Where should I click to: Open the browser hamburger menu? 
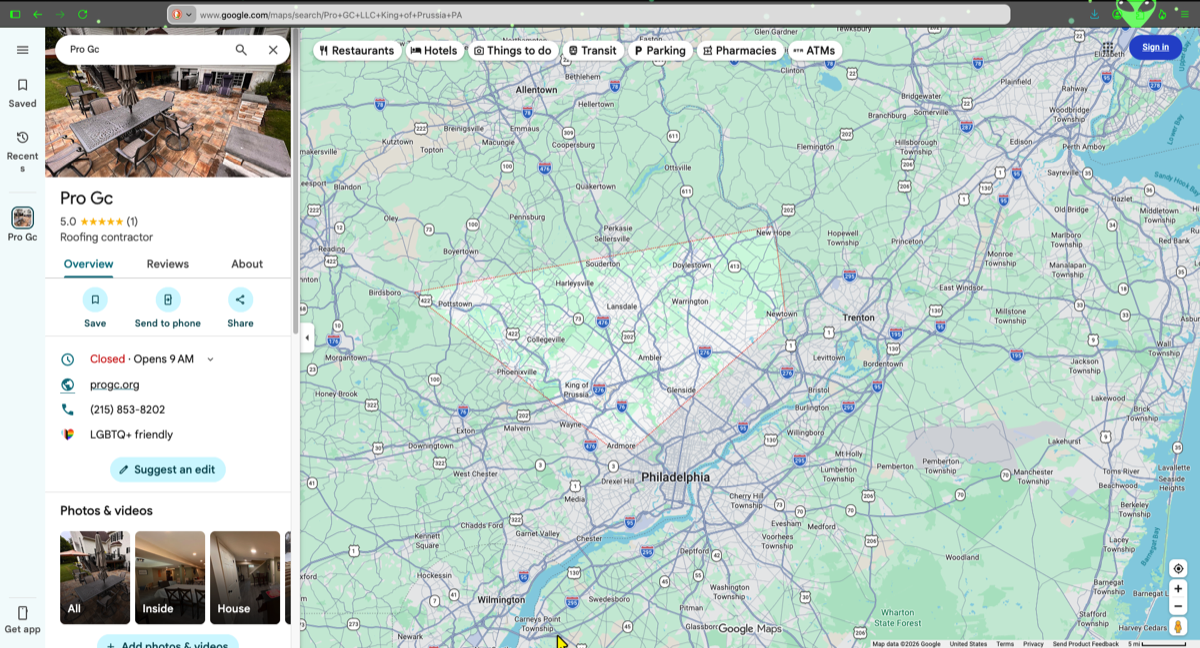point(1185,14)
